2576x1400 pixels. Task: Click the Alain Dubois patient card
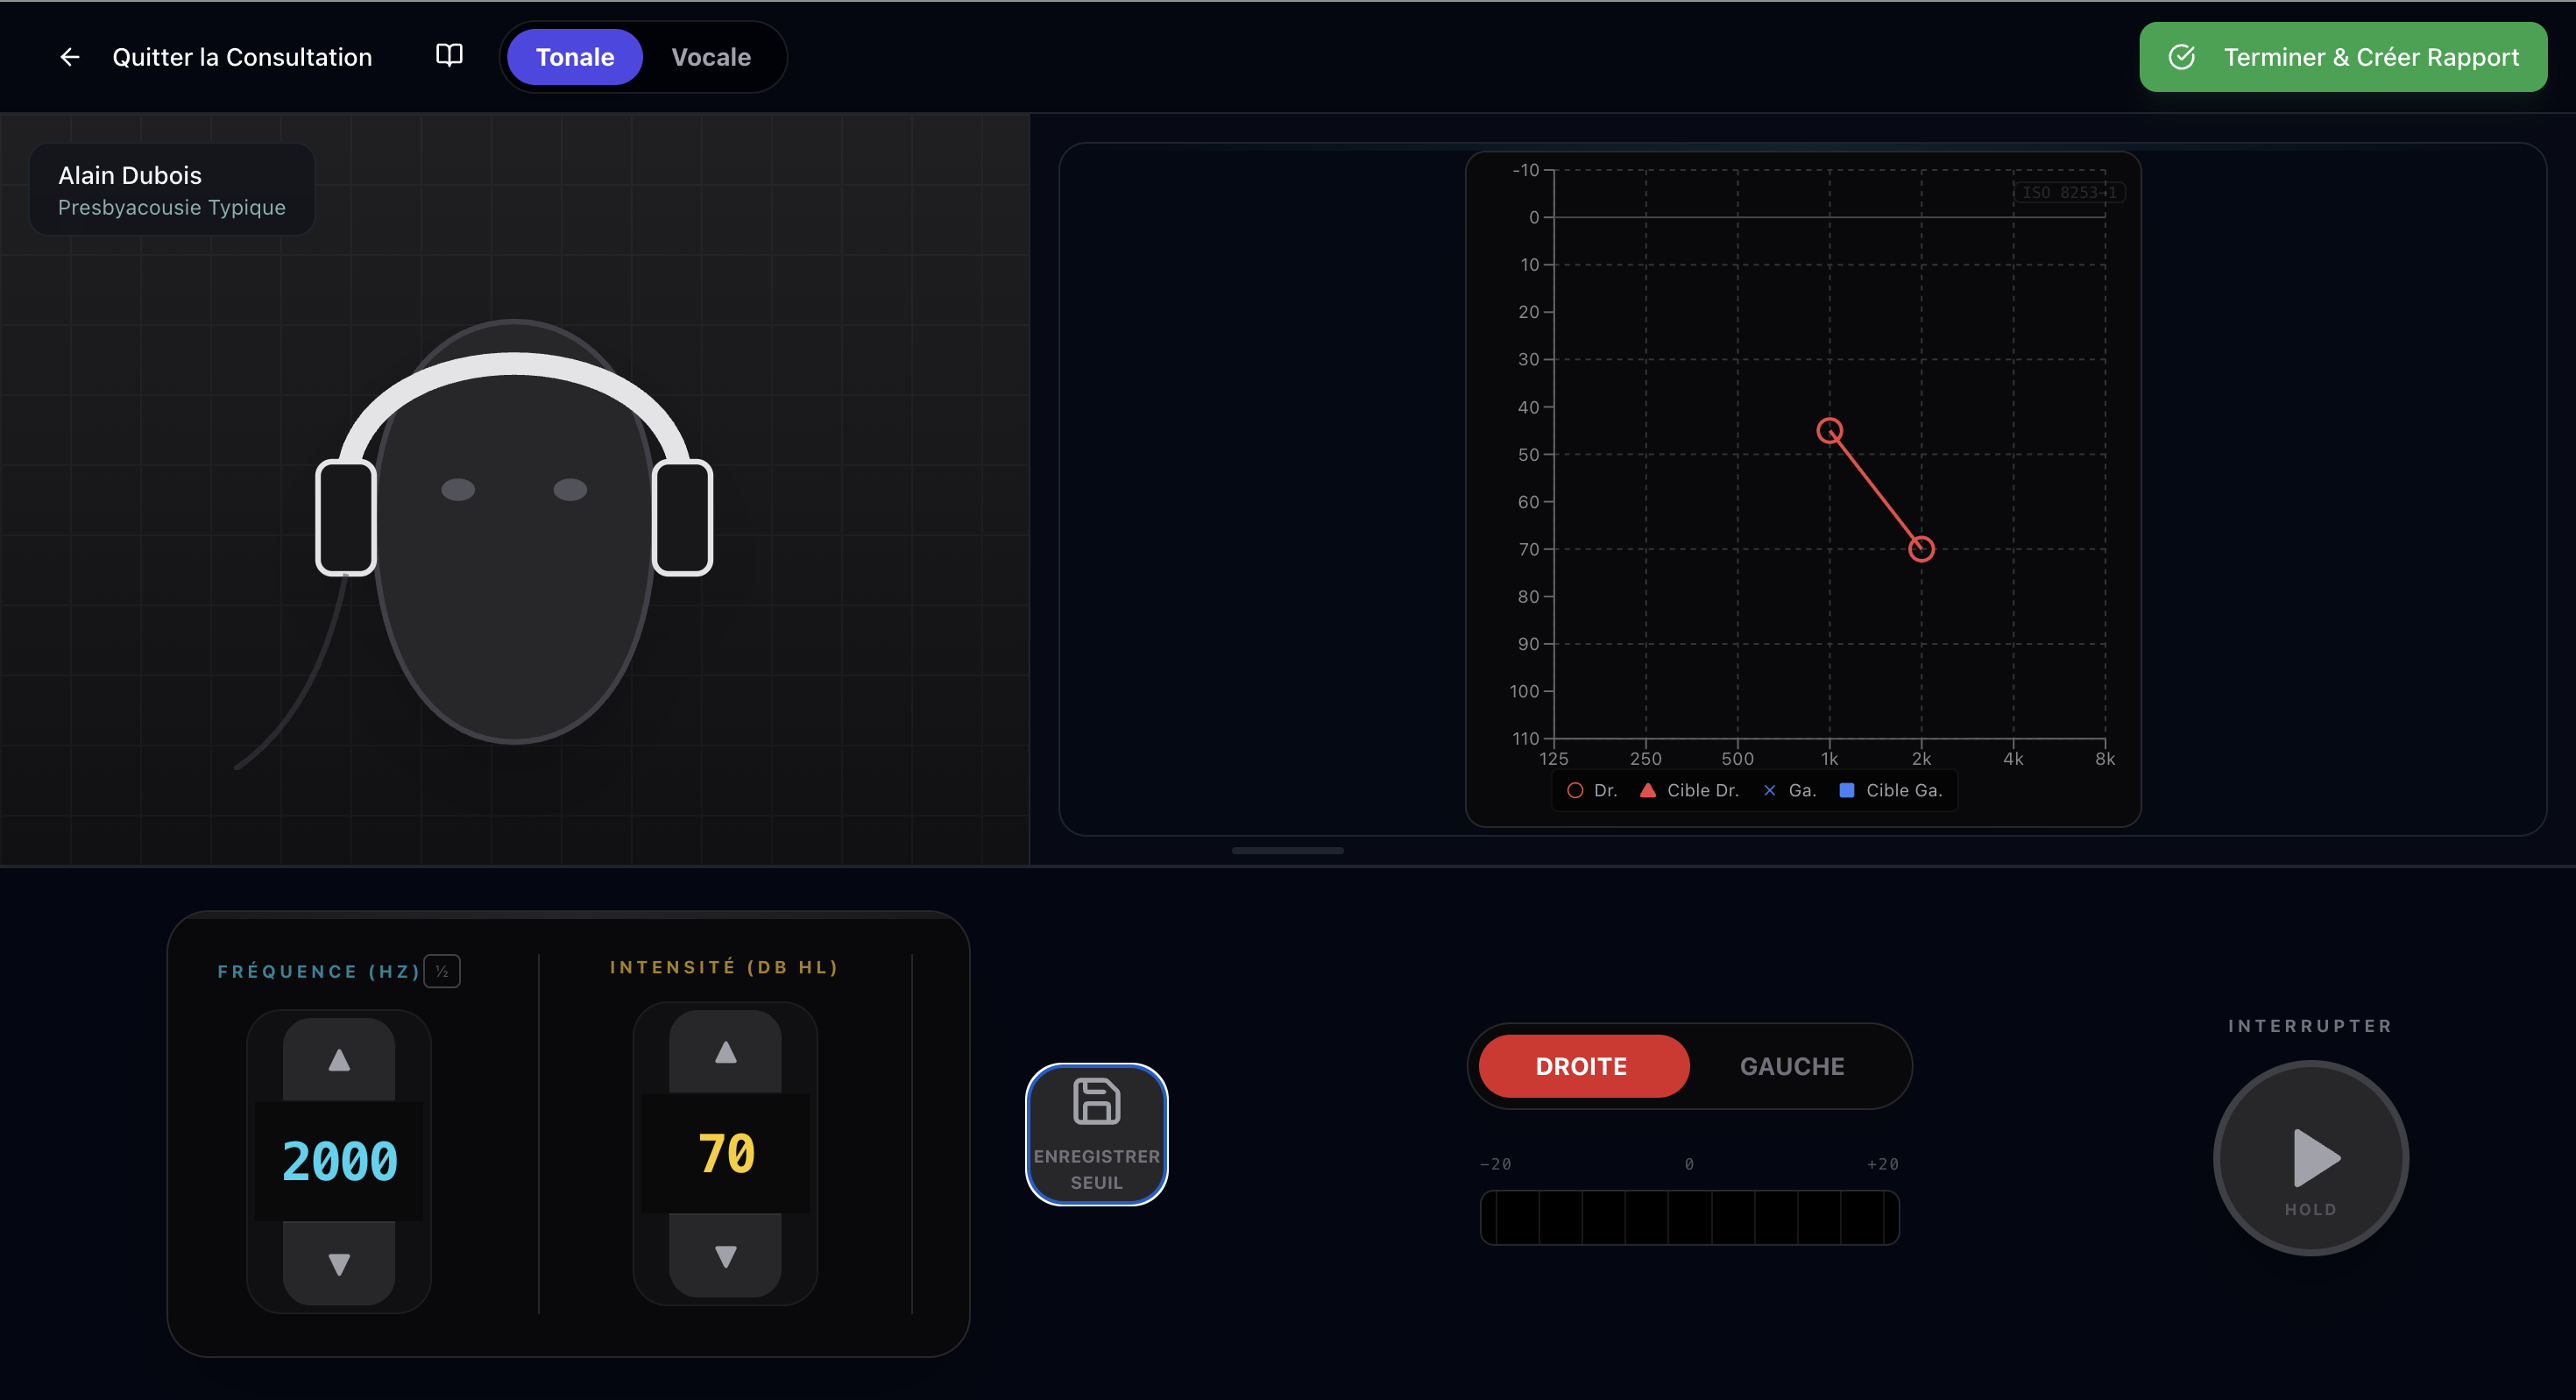pyautogui.click(x=172, y=189)
